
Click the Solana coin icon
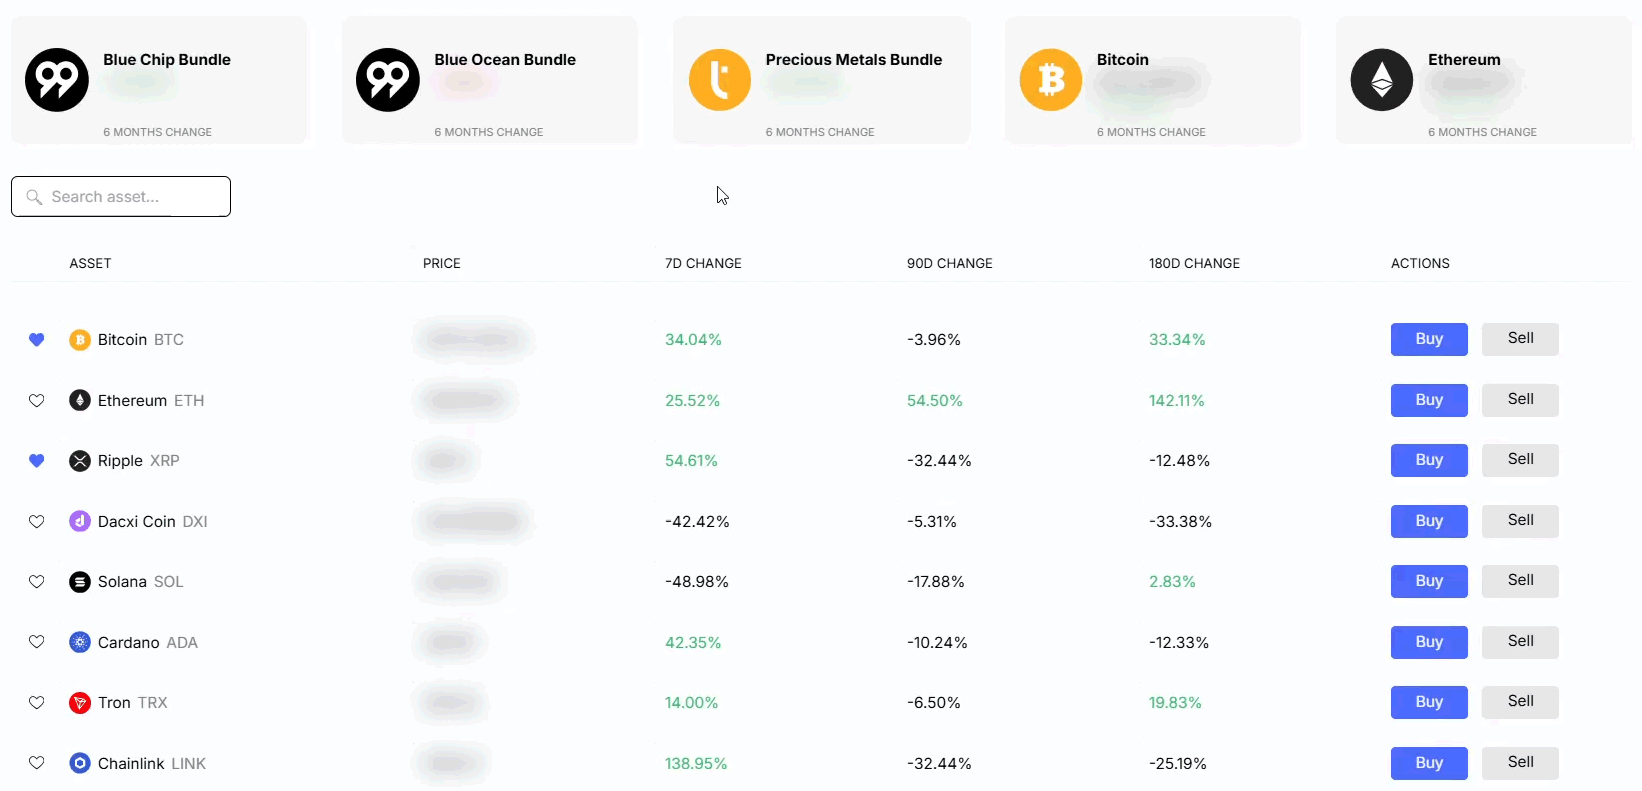click(79, 582)
